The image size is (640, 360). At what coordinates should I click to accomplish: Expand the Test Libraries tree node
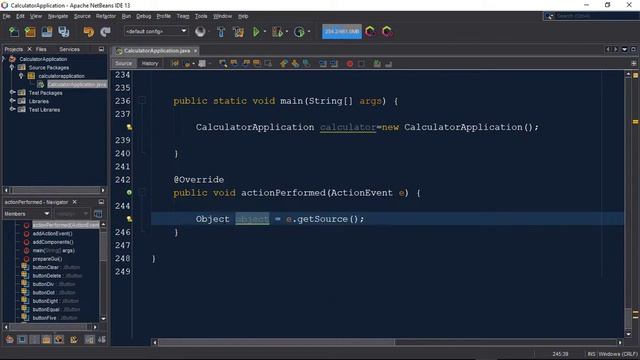(x=12, y=109)
